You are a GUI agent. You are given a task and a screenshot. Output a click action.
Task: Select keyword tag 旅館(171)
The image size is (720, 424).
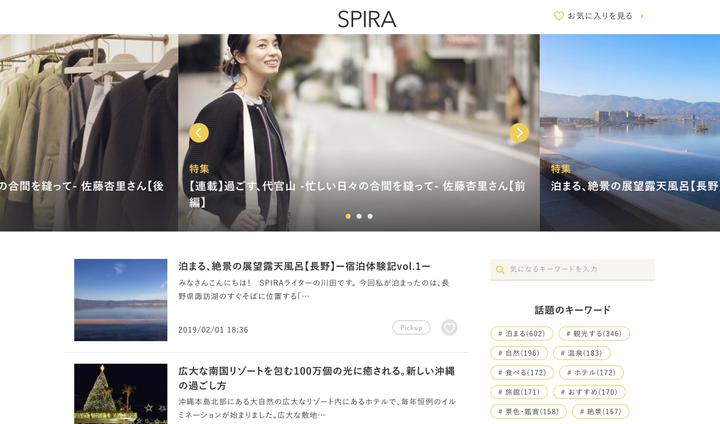point(519,392)
